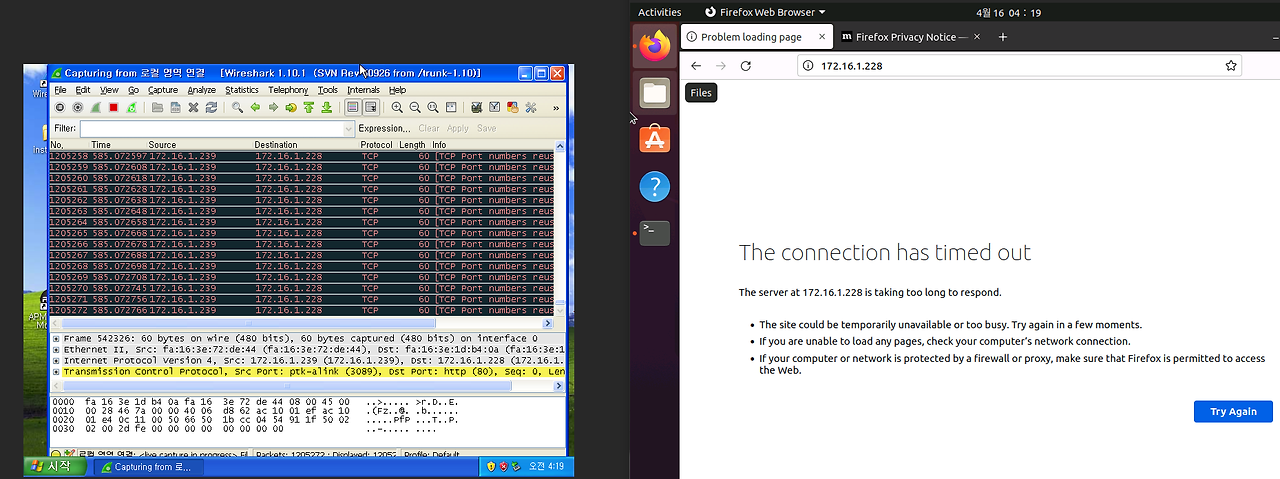The height and width of the screenshot is (479, 1280).
Task: Expand Internet Protocol Version 4 row
Action: coord(56,361)
